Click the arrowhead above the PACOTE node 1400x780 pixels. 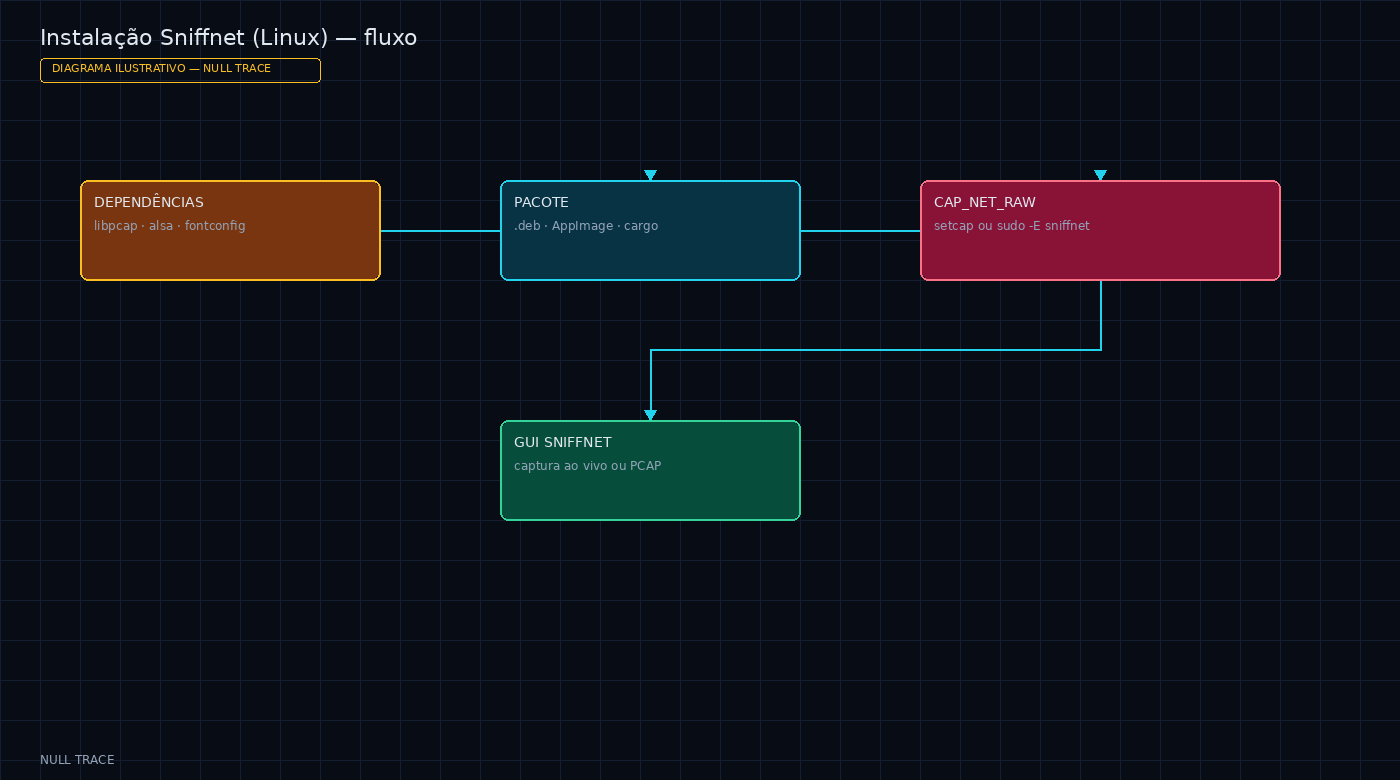tap(650, 175)
